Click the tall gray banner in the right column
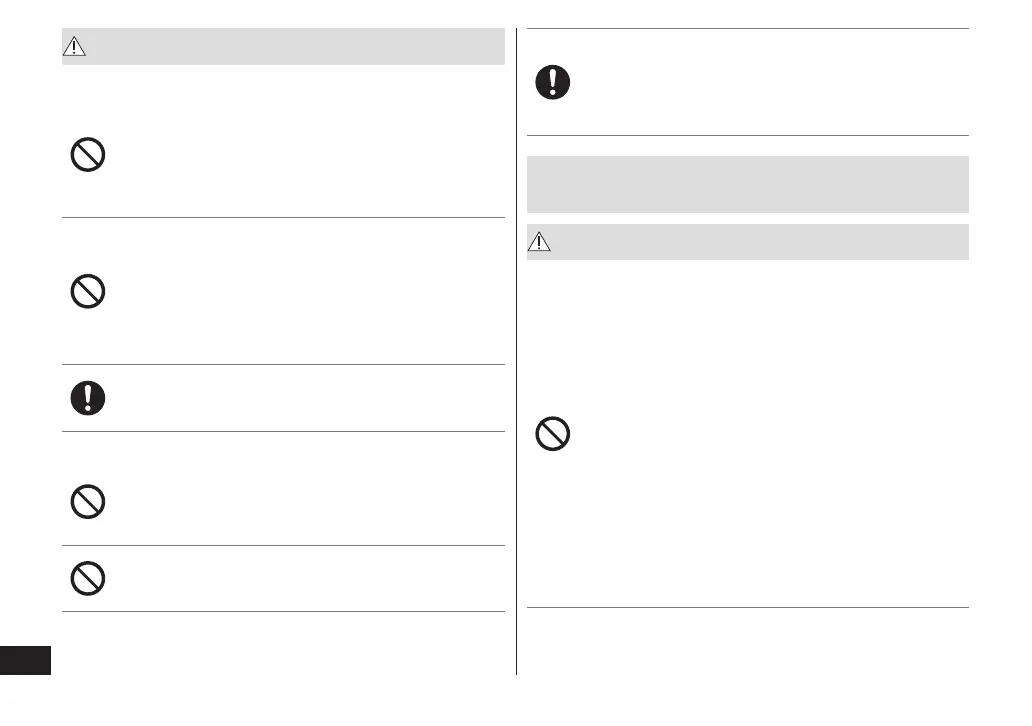 (747, 184)
